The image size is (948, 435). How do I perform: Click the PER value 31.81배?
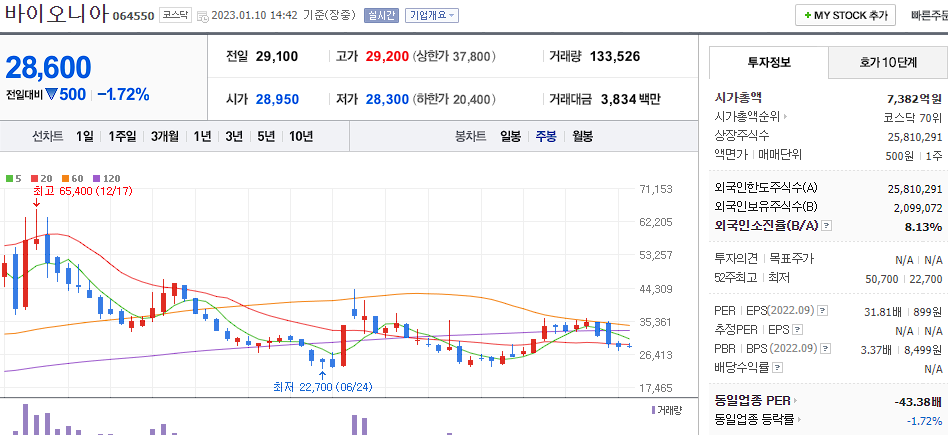pos(883,312)
